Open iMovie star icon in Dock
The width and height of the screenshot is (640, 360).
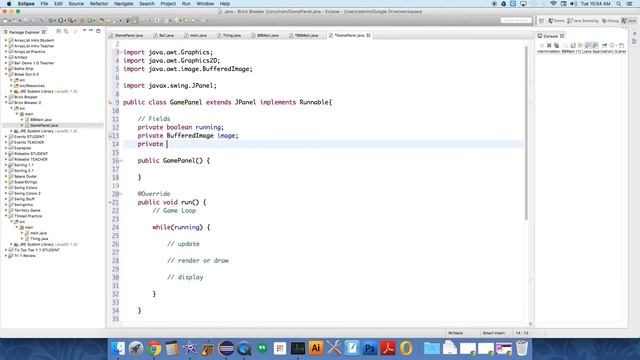190,348
